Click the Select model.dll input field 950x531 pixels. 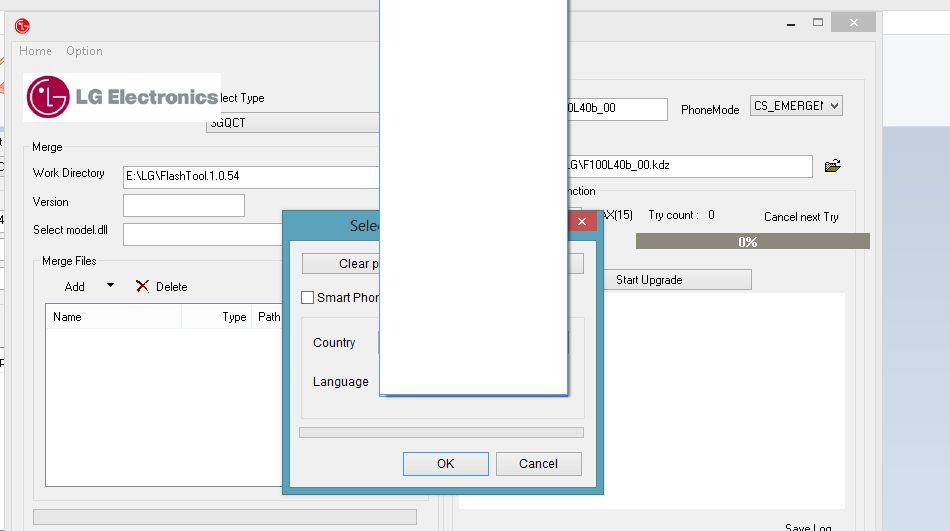(x=203, y=235)
